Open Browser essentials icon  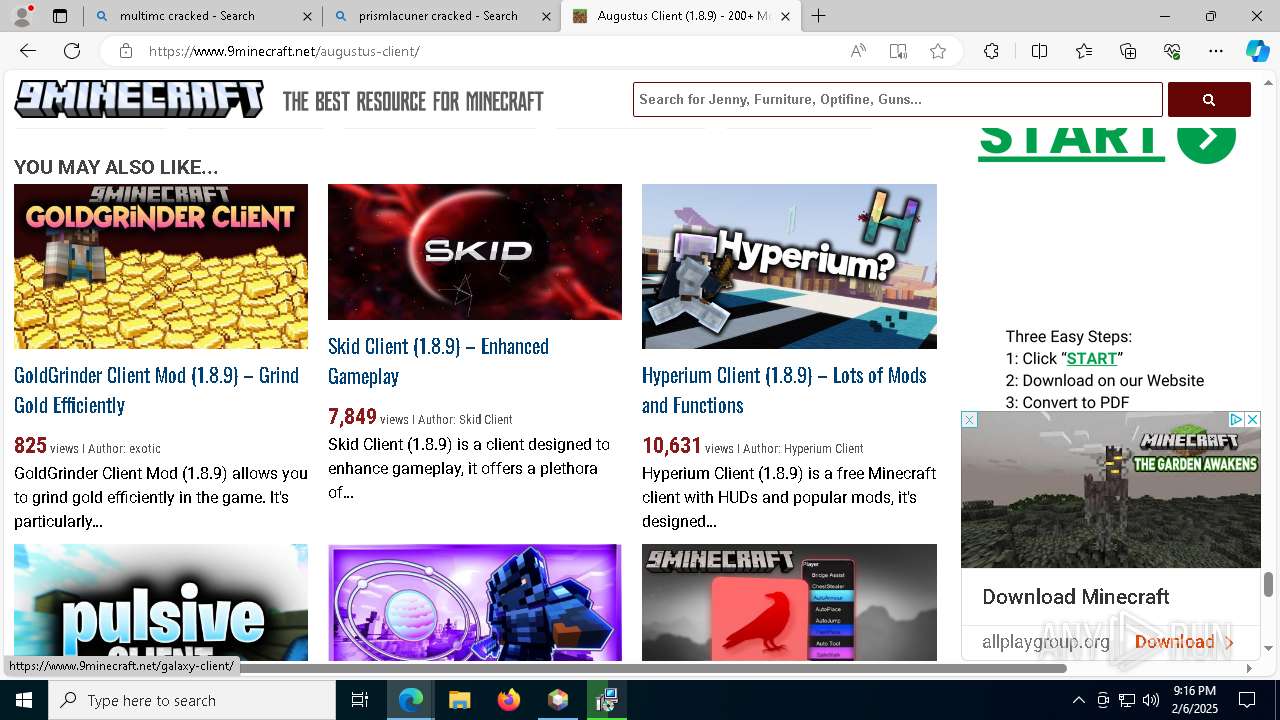tap(1172, 51)
